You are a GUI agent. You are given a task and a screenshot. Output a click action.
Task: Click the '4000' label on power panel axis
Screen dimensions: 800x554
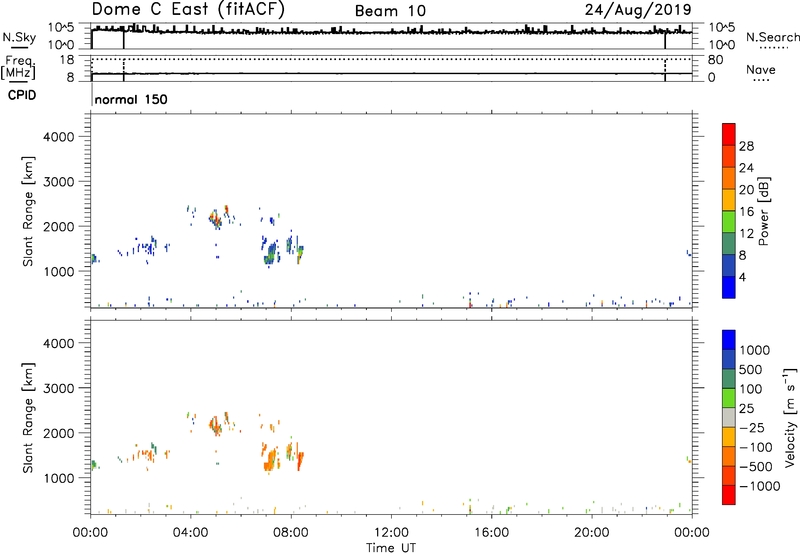(59, 137)
